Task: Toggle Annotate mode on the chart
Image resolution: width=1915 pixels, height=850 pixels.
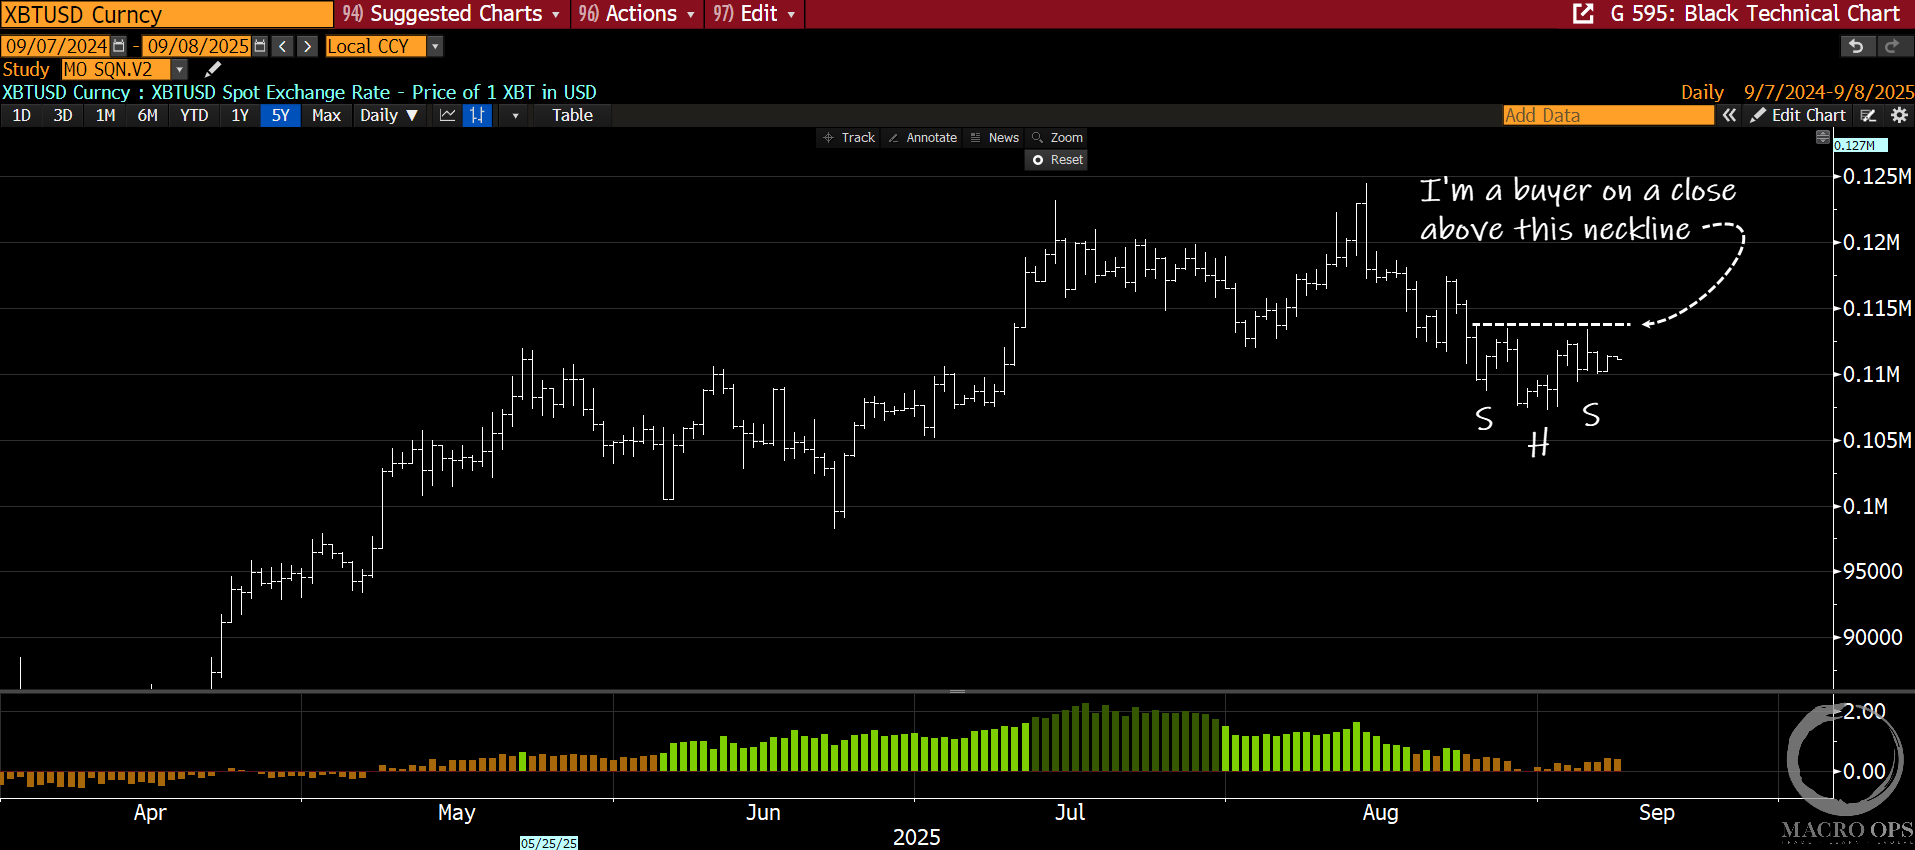Action: tap(922, 138)
